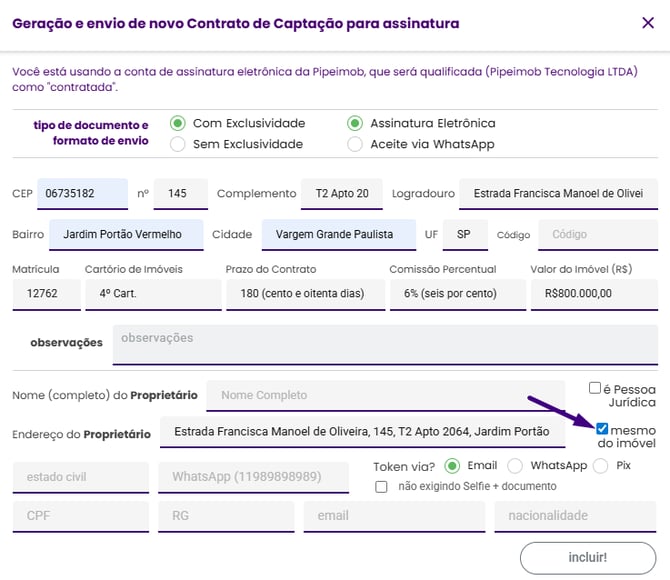Click the estado civil field
This screenshot has height=580, width=670.
click(80, 477)
